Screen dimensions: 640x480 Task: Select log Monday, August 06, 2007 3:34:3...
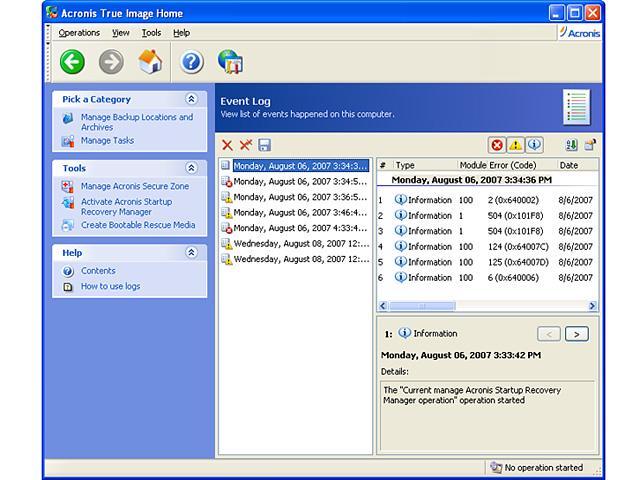pyautogui.click(x=300, y=166)
